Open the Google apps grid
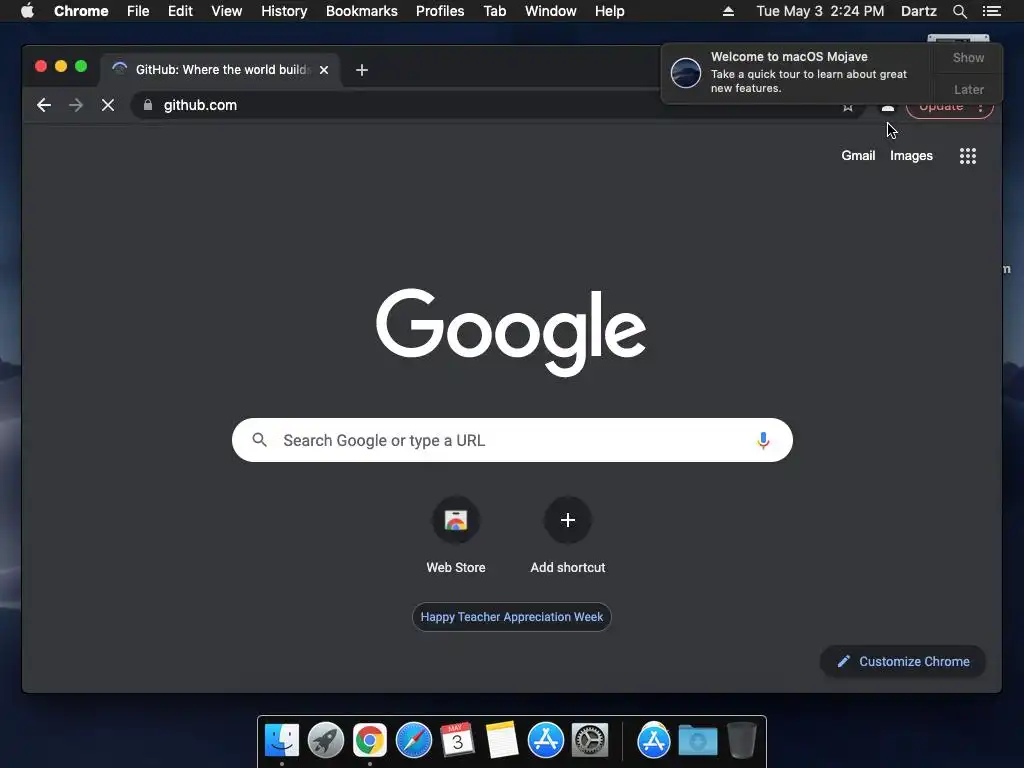 tap(967, 156)
